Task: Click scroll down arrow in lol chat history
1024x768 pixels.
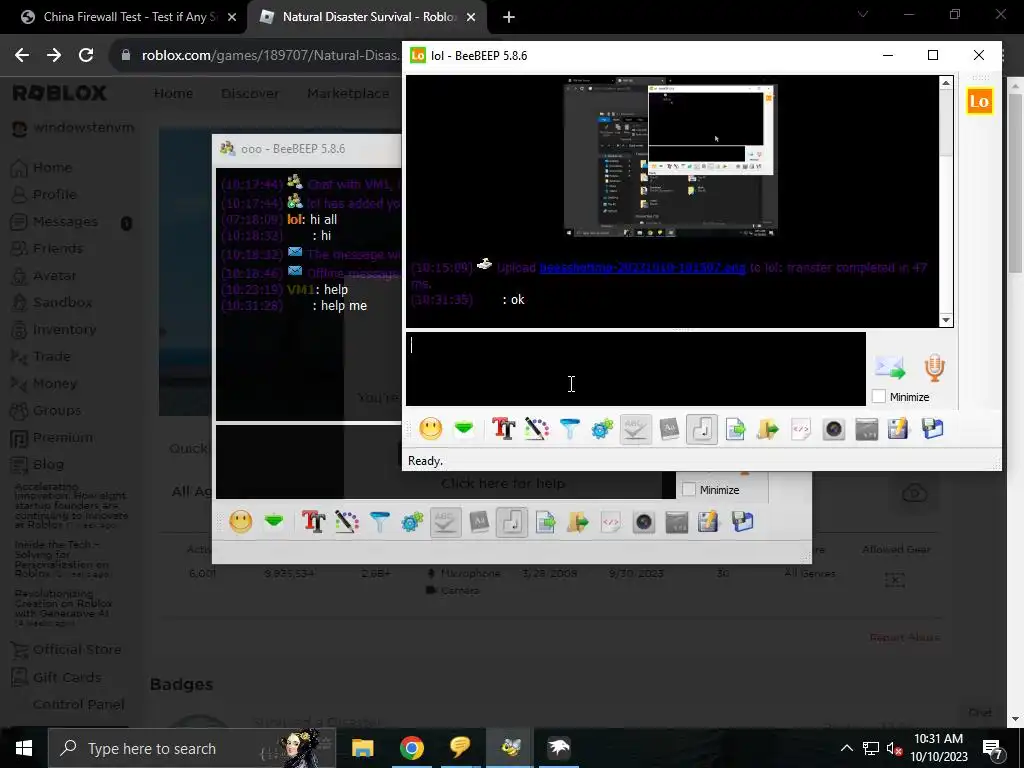Action: click(x=946, y=320)
